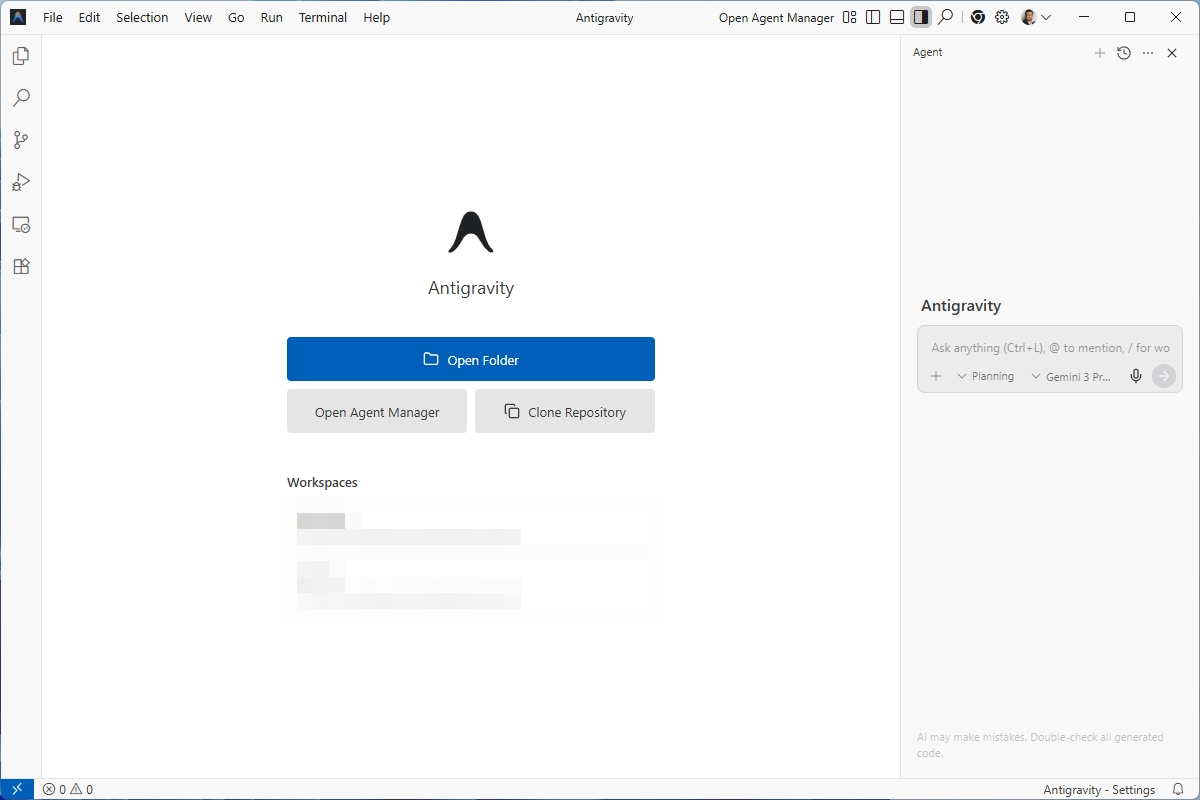Viewport: 1200px width, 800px height.
Task: Click the Open Folder button
Action: point(471,359)
